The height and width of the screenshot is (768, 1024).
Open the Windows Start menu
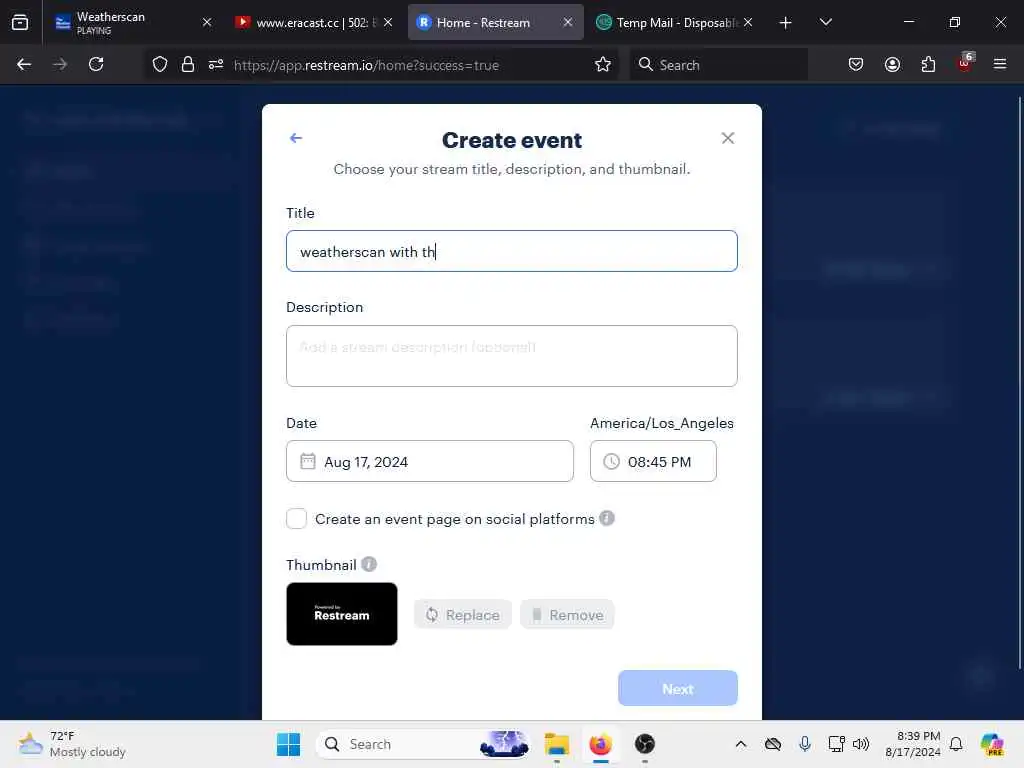(288, 744)
